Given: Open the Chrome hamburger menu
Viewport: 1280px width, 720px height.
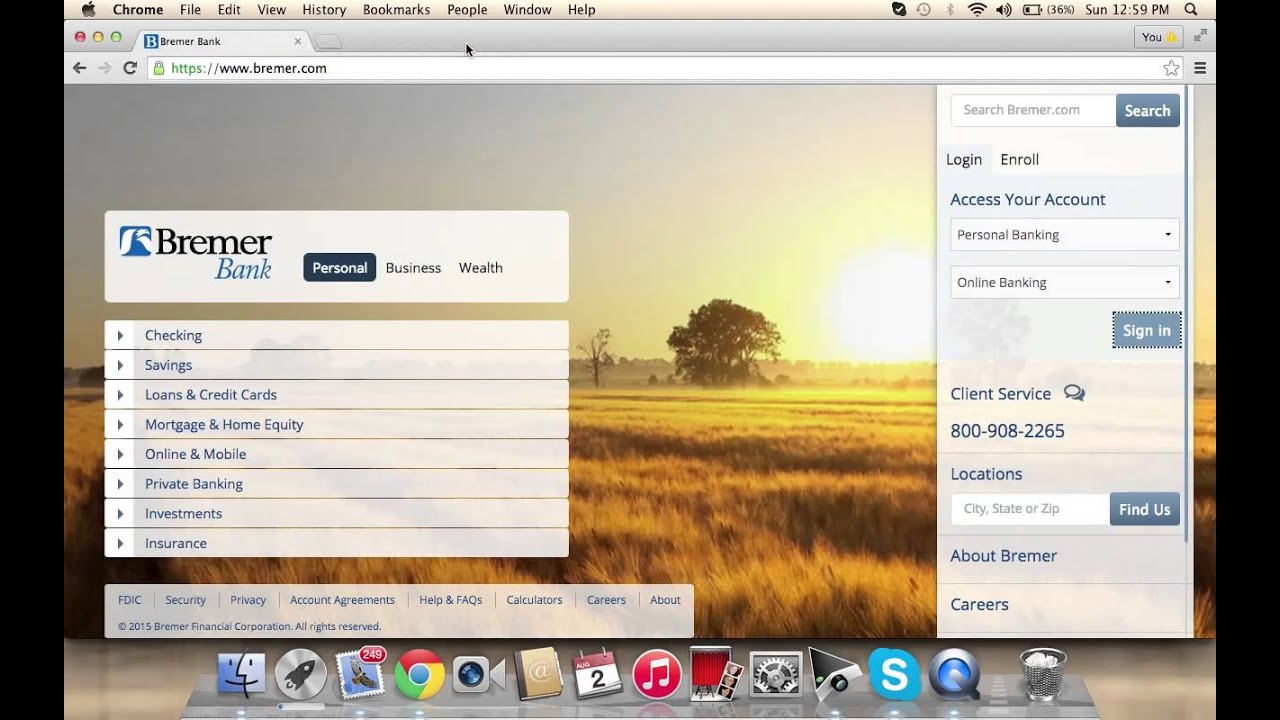Looking at the screenshot, I should [1200, 68].
